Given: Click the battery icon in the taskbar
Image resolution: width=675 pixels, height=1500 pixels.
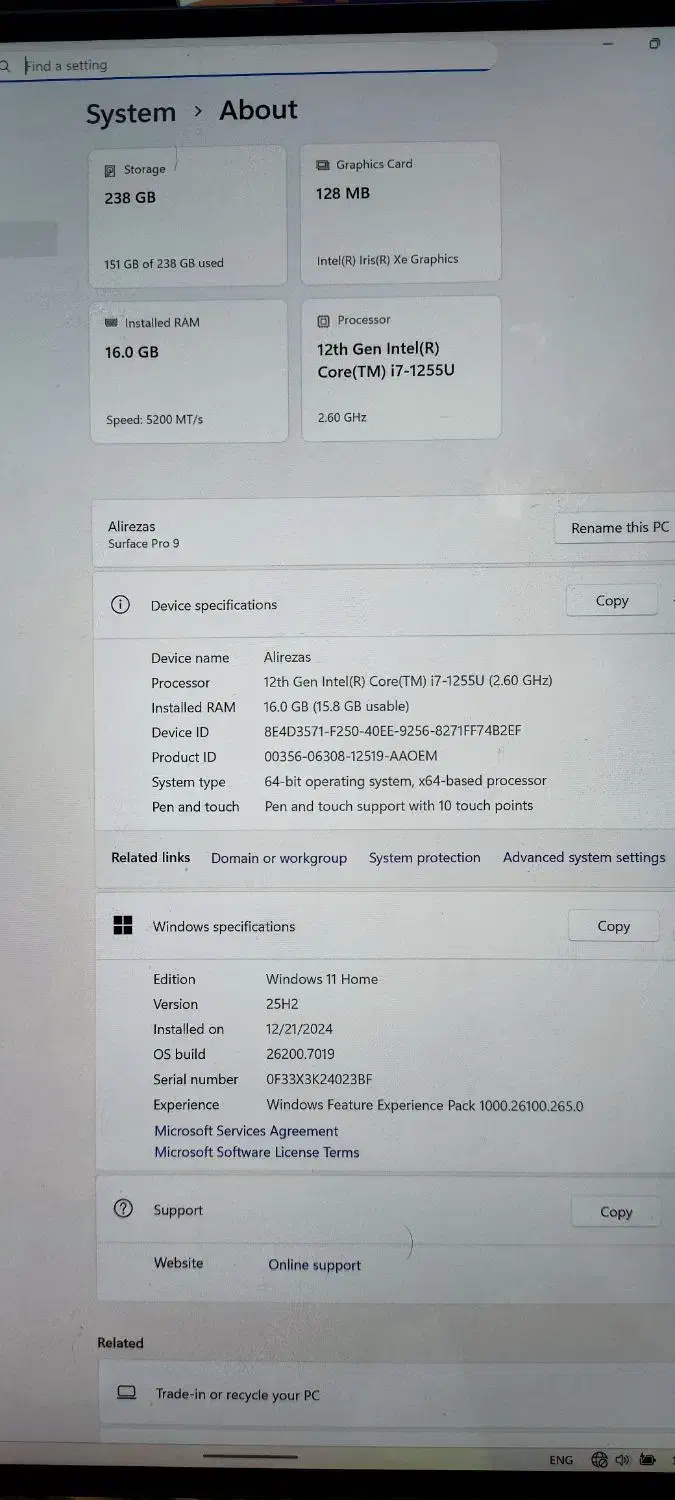Looking at the screenshot, I should click(647, 1460).
